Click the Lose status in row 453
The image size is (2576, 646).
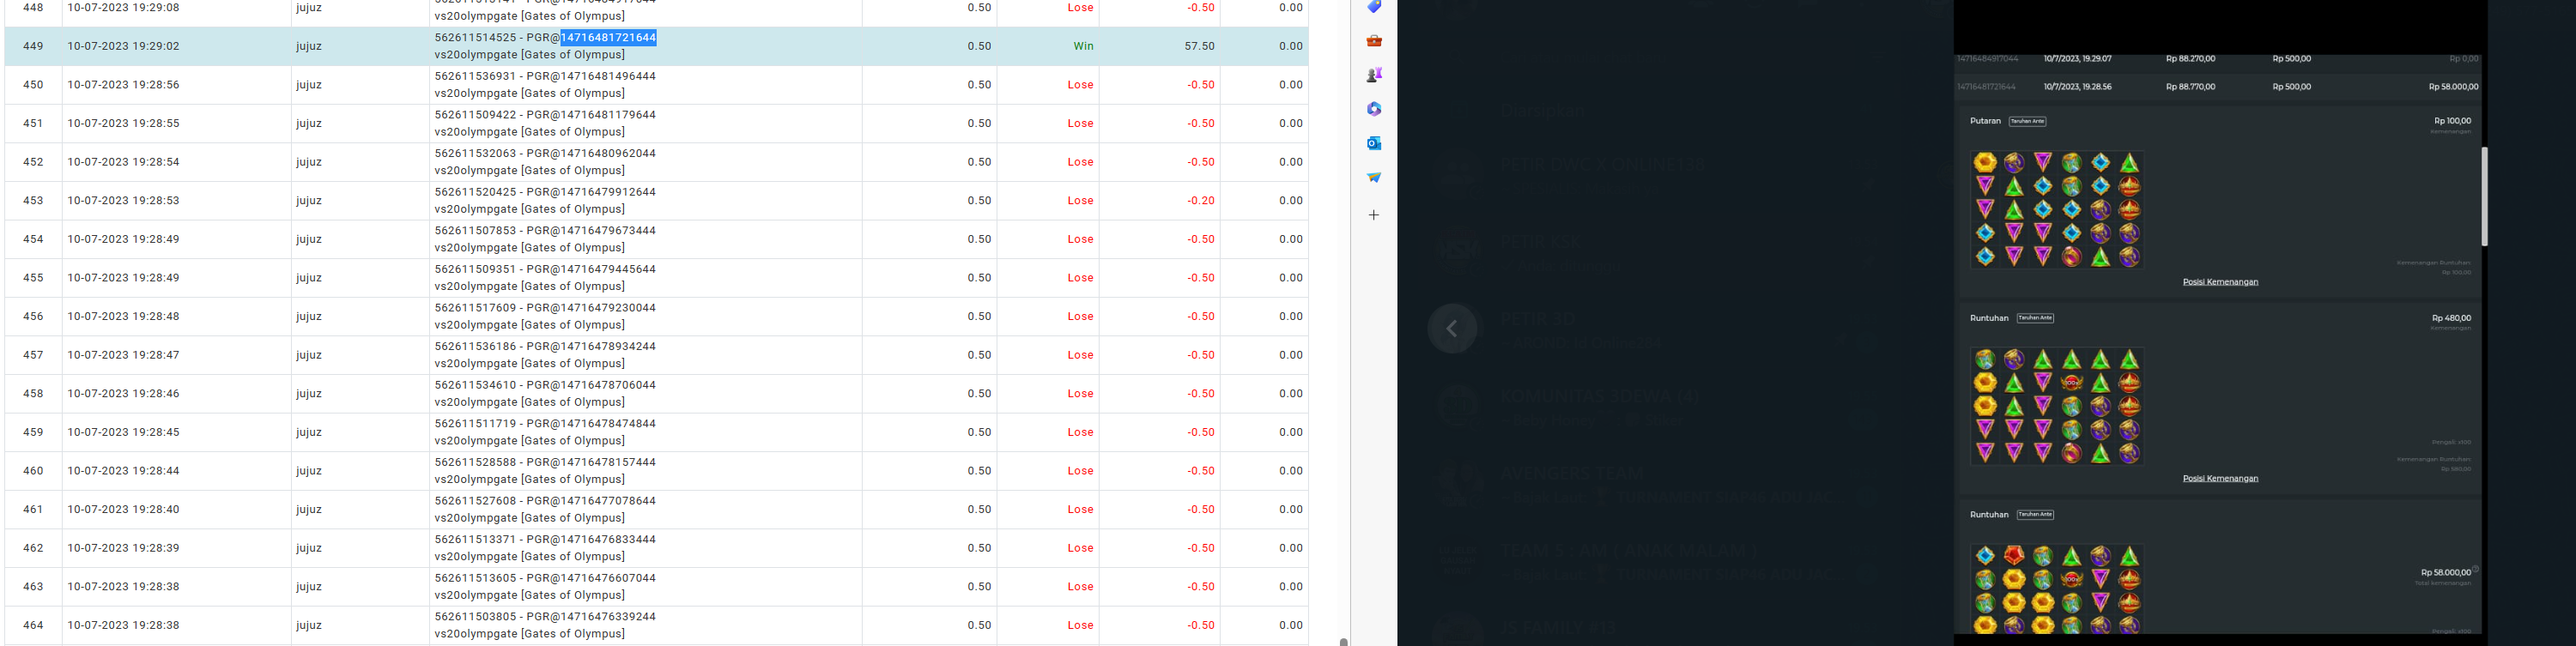(x=1080, y=201)
